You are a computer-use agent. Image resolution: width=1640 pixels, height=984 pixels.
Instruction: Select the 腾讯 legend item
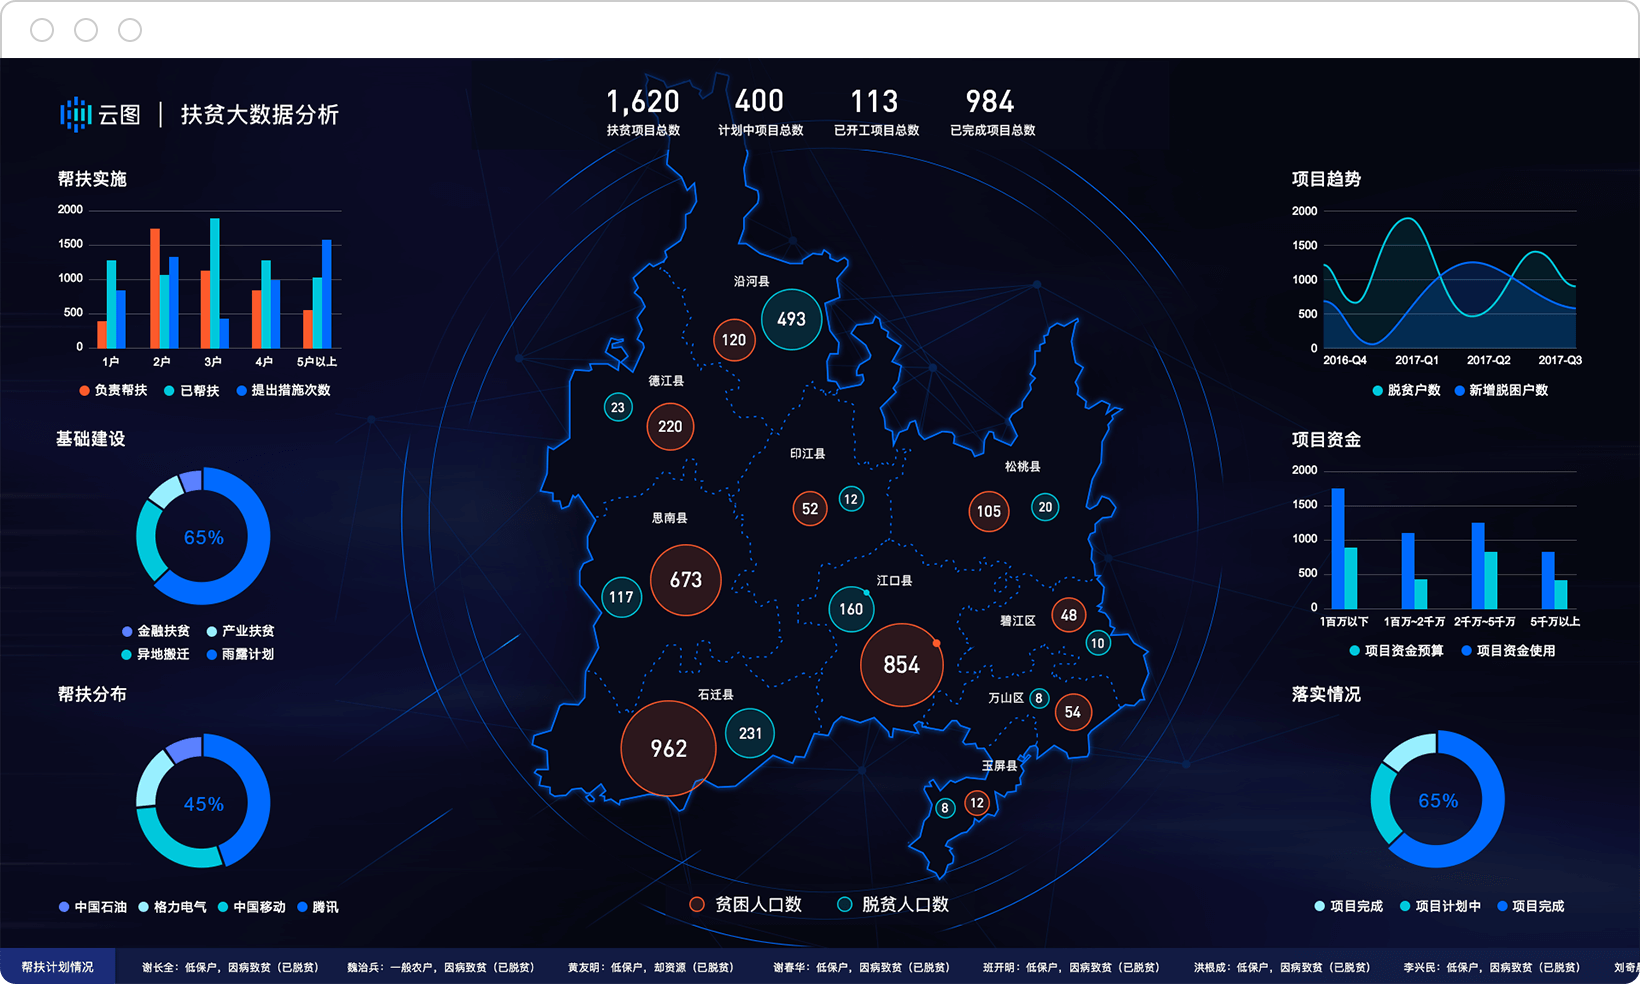coord(318,907)
